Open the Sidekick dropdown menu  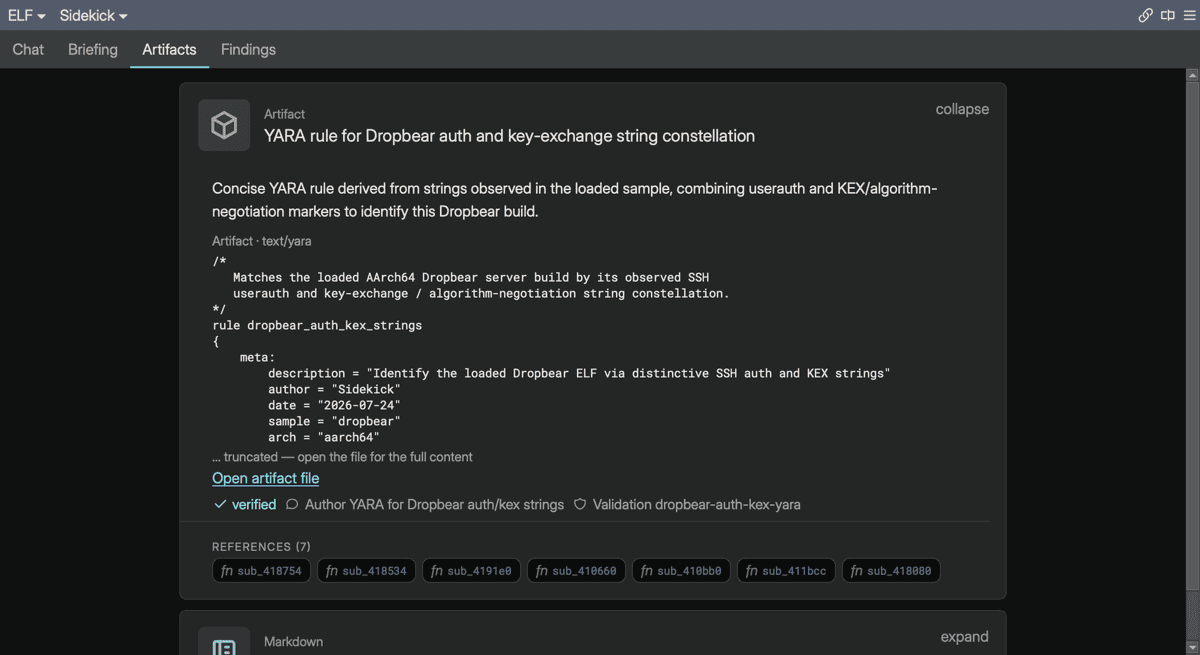point(93,16)
